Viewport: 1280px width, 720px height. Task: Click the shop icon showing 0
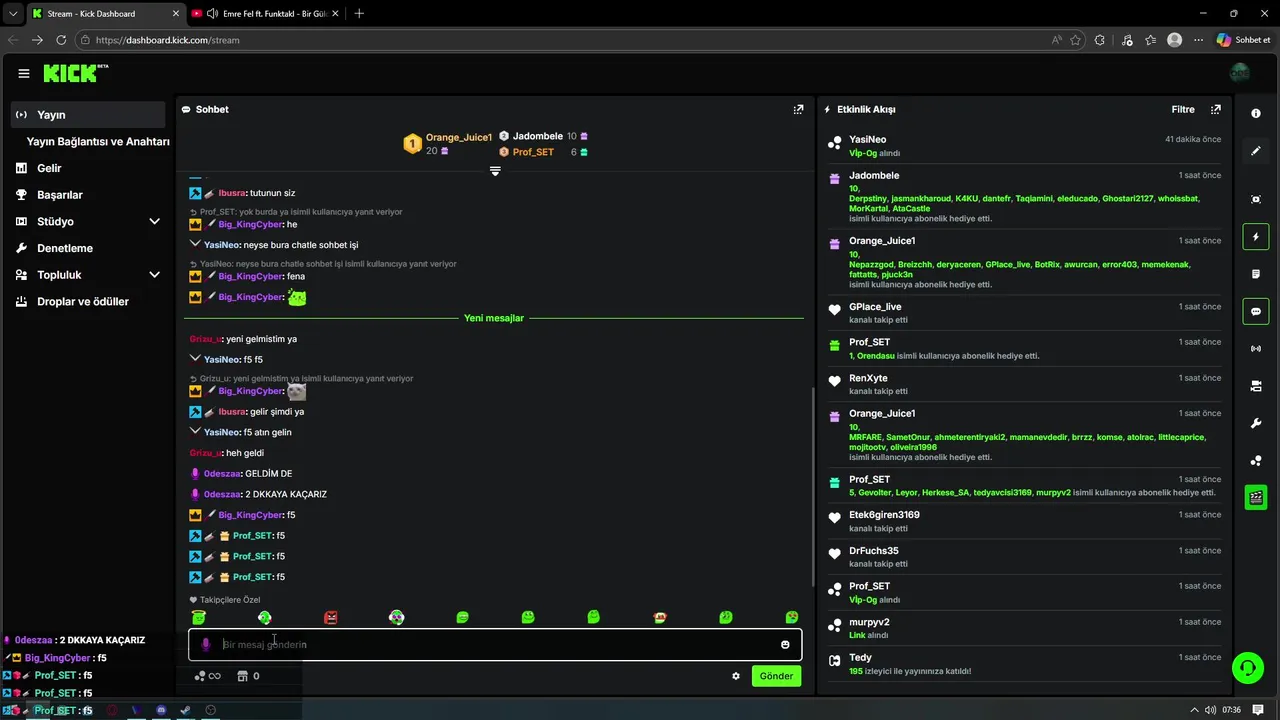[248, 676]
